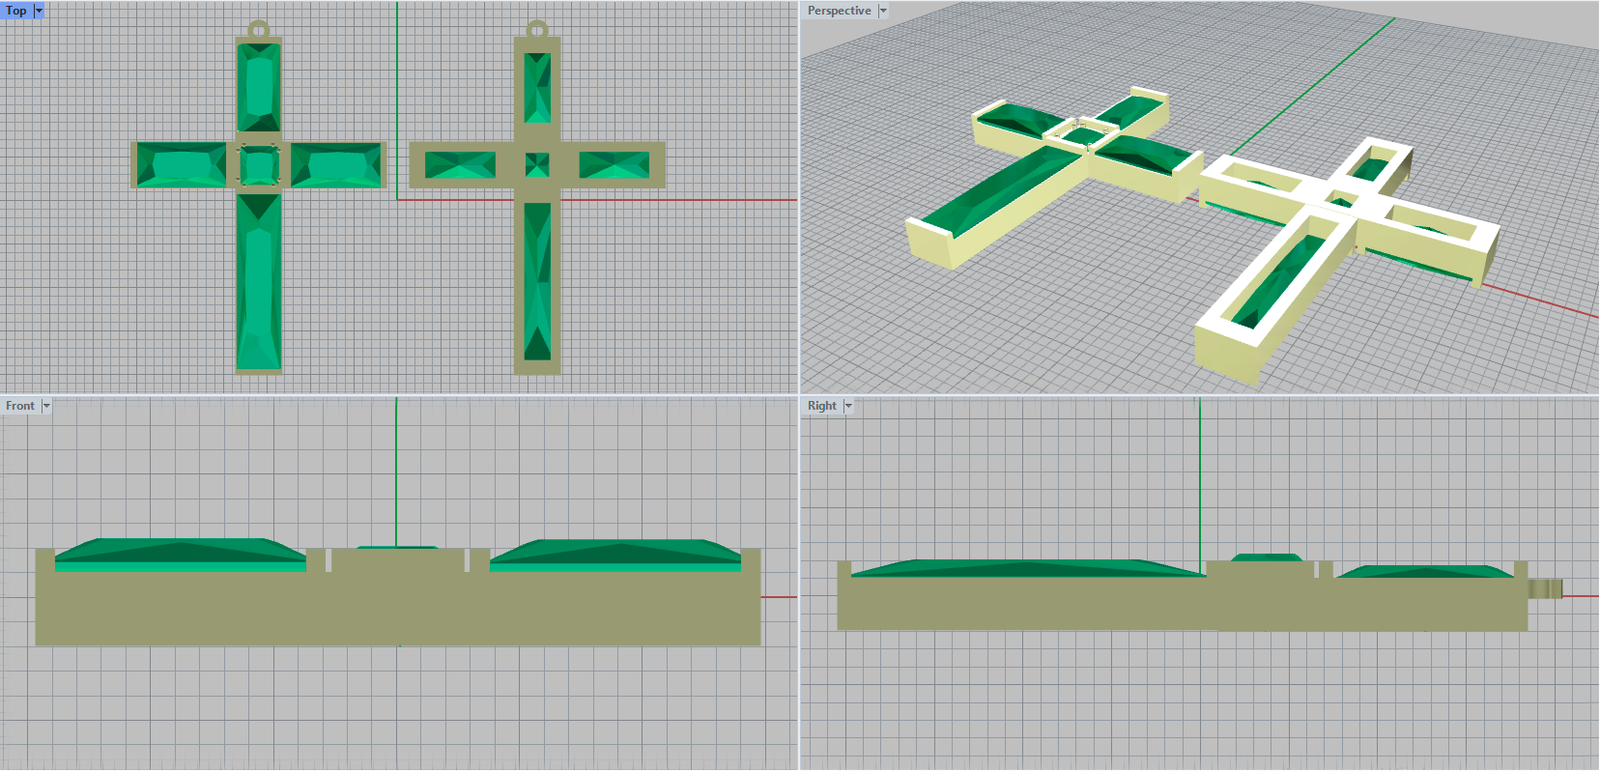Select the long left emerald in Right view
Viewport: 1600px width, 772px height.
point(1030,568)
